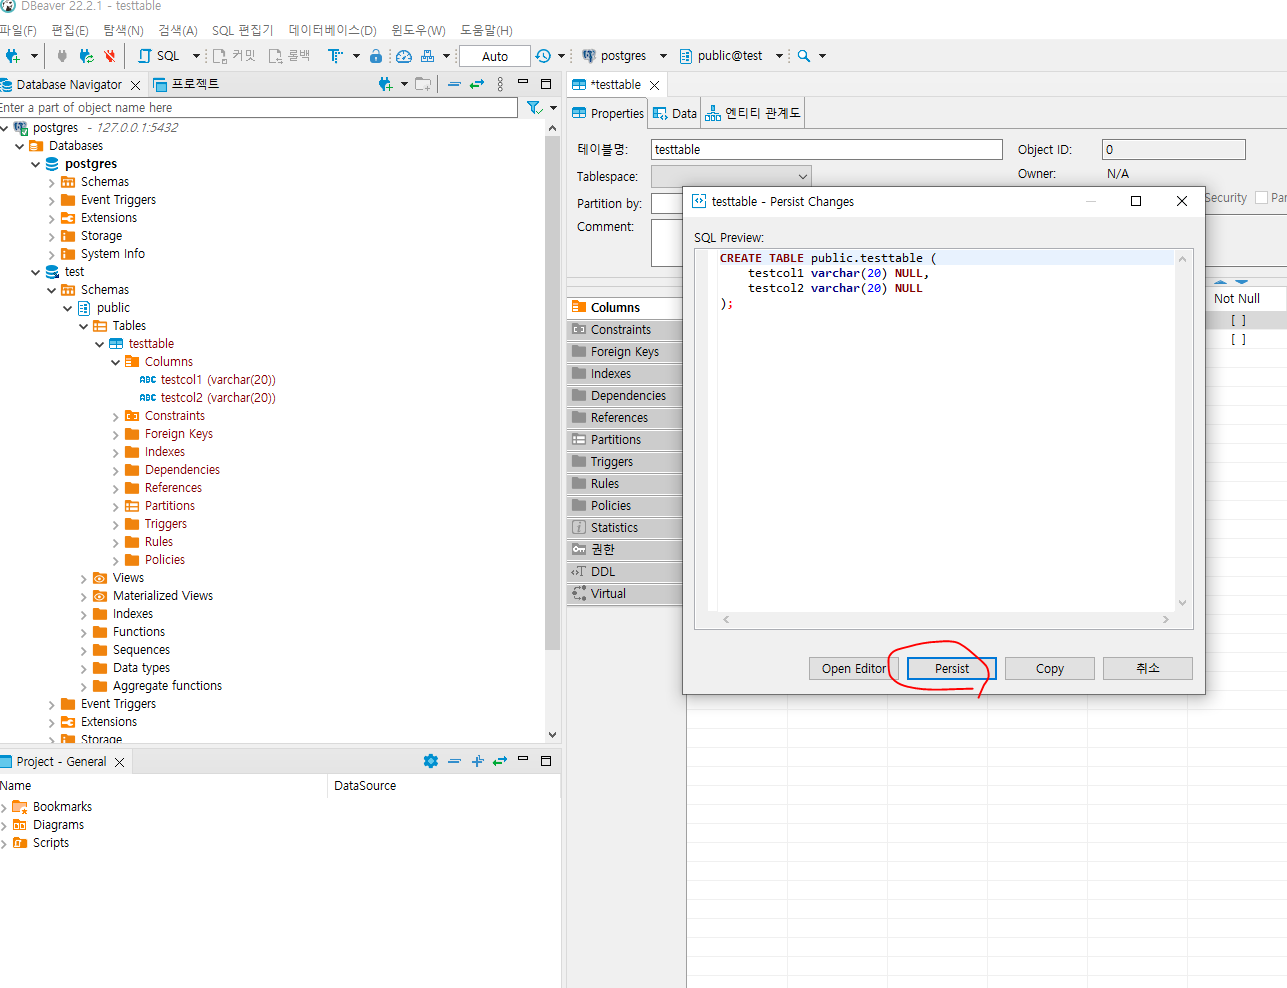1287x988 pixels.
Task: Open the postgres active connection selector
Action: [x=624, y=56]
